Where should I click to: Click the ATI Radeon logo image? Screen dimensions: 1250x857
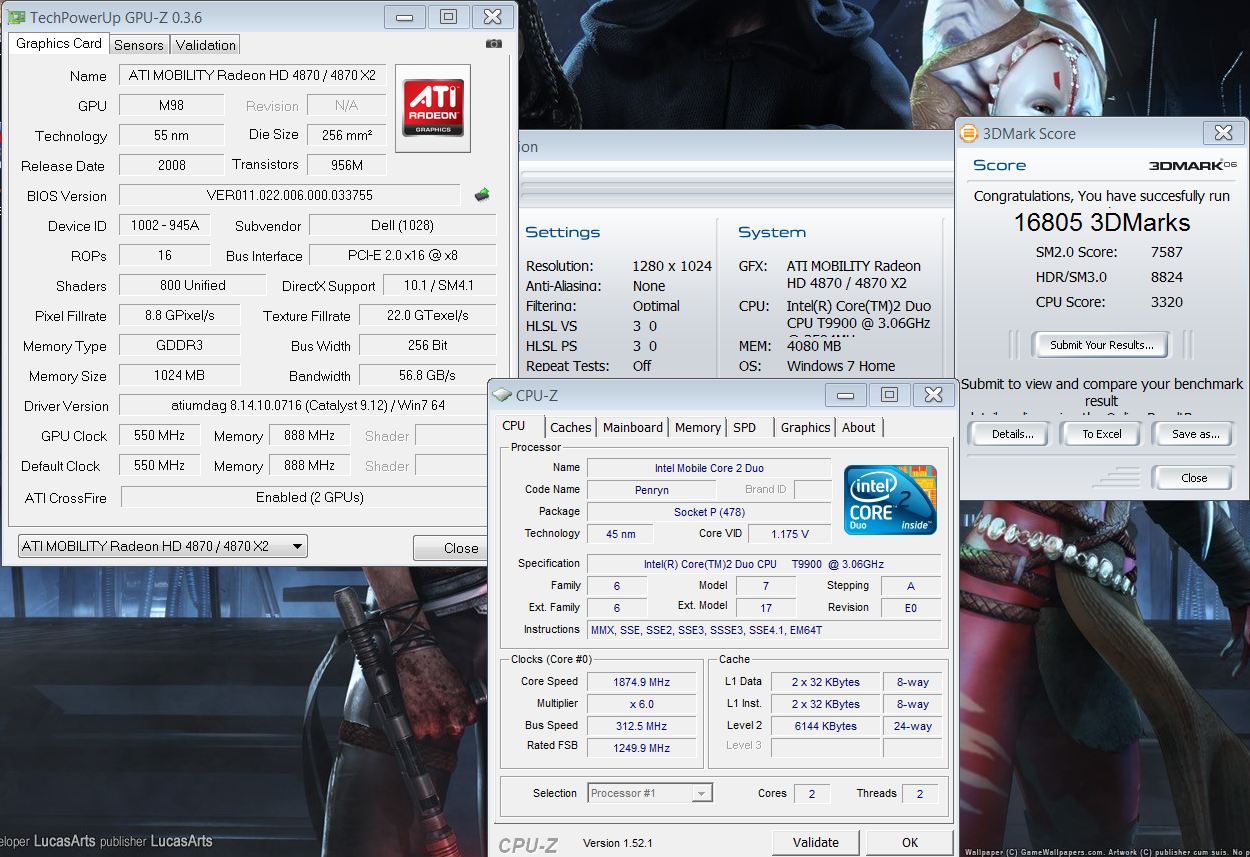(x=433, y=108)
